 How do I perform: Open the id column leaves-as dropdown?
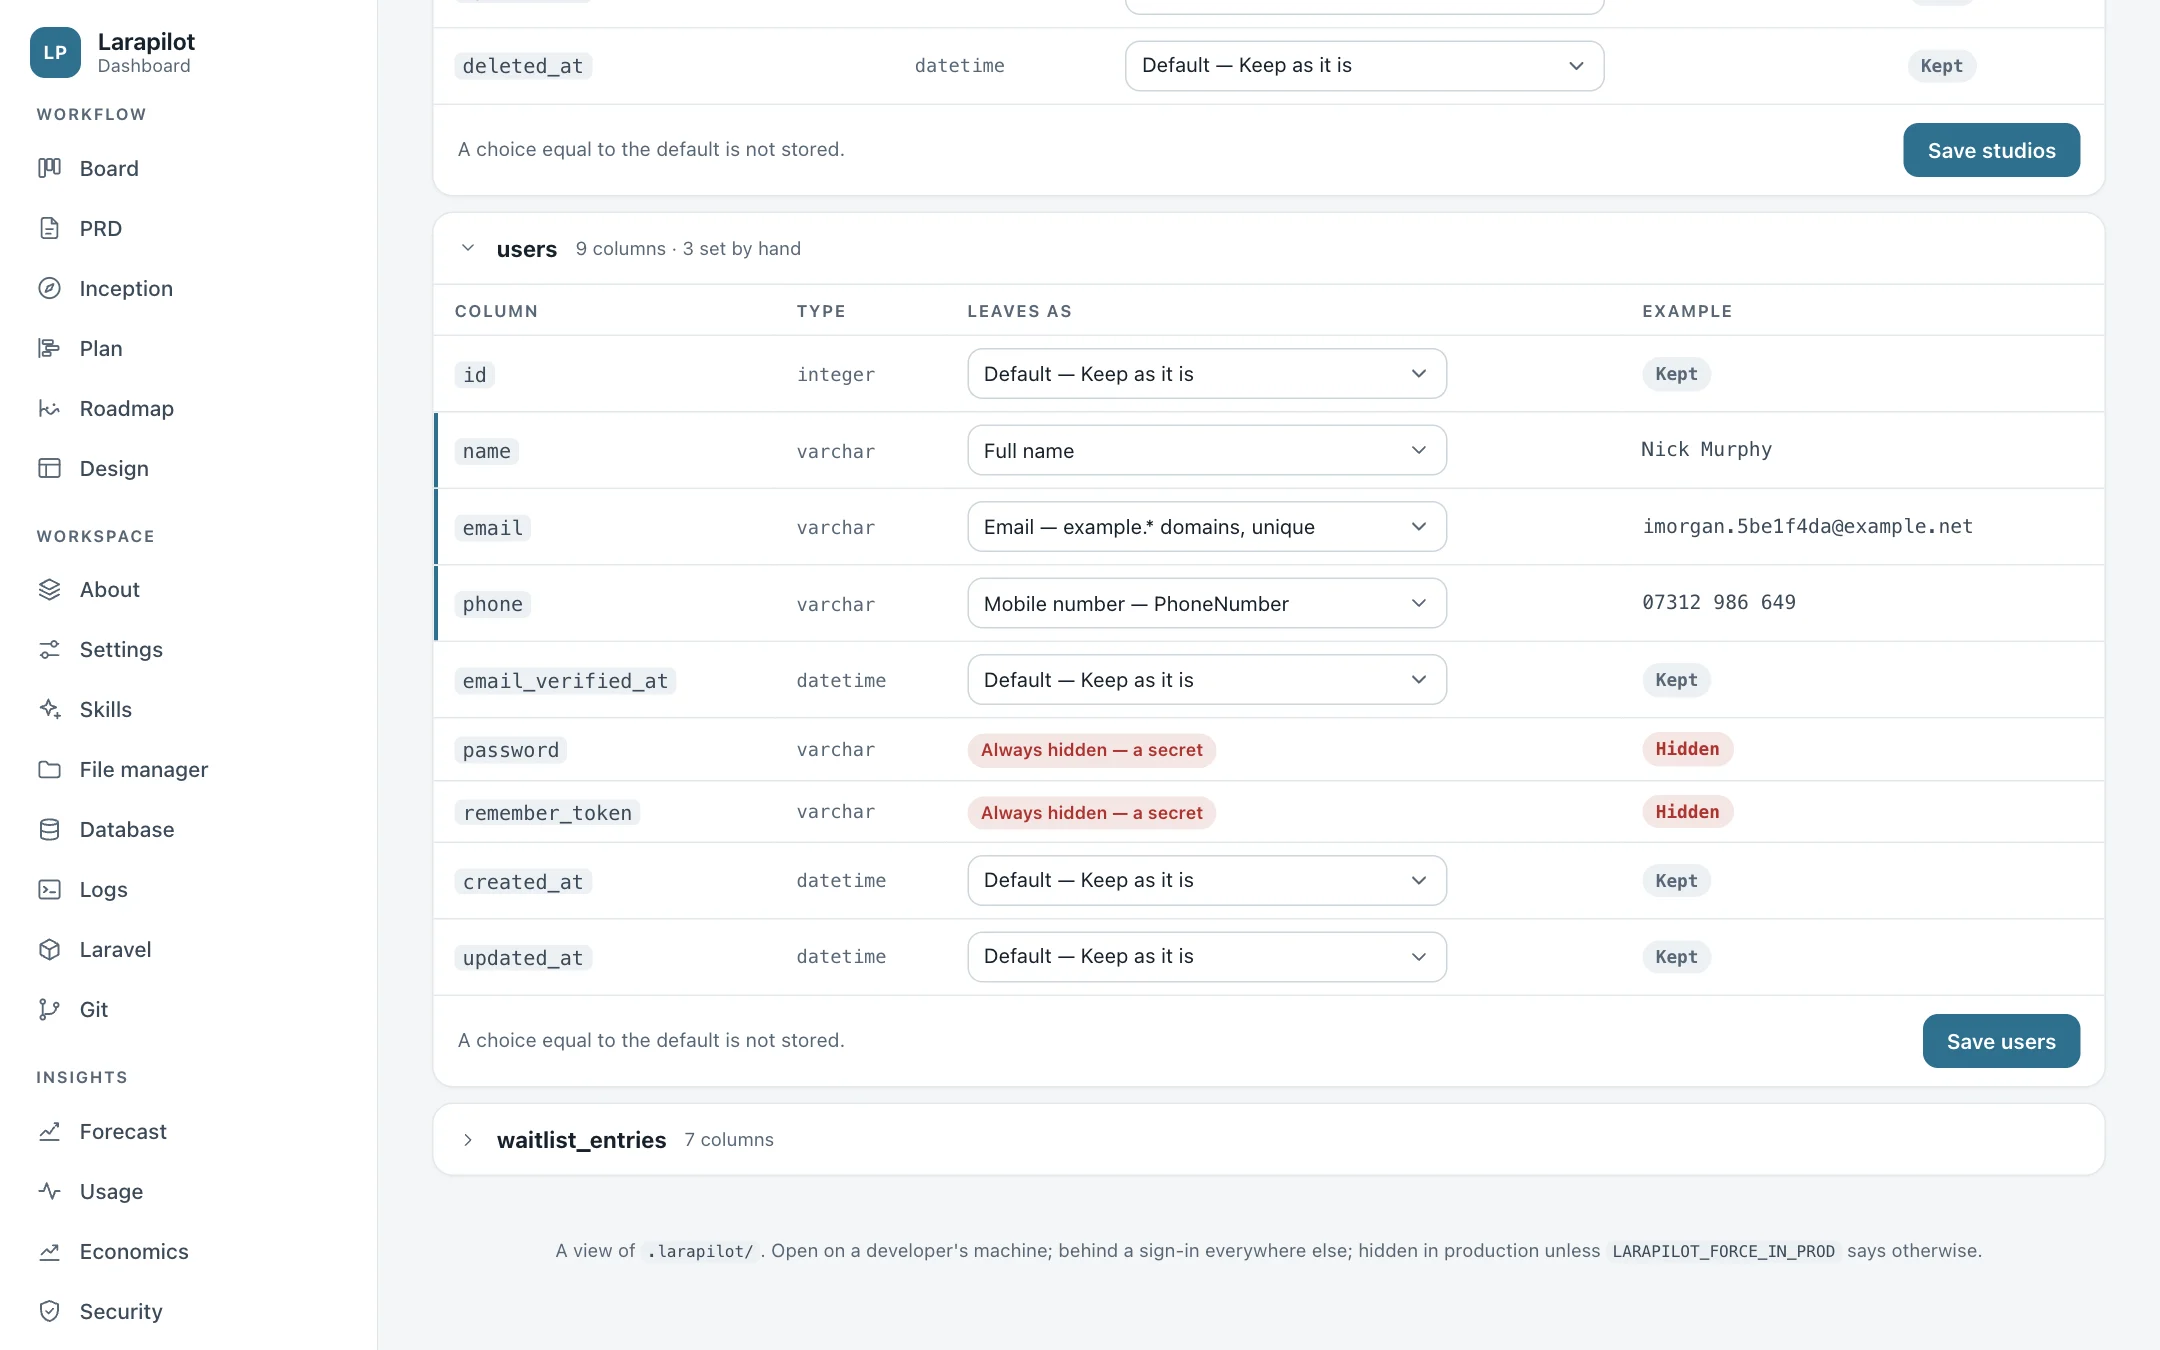1206,374
